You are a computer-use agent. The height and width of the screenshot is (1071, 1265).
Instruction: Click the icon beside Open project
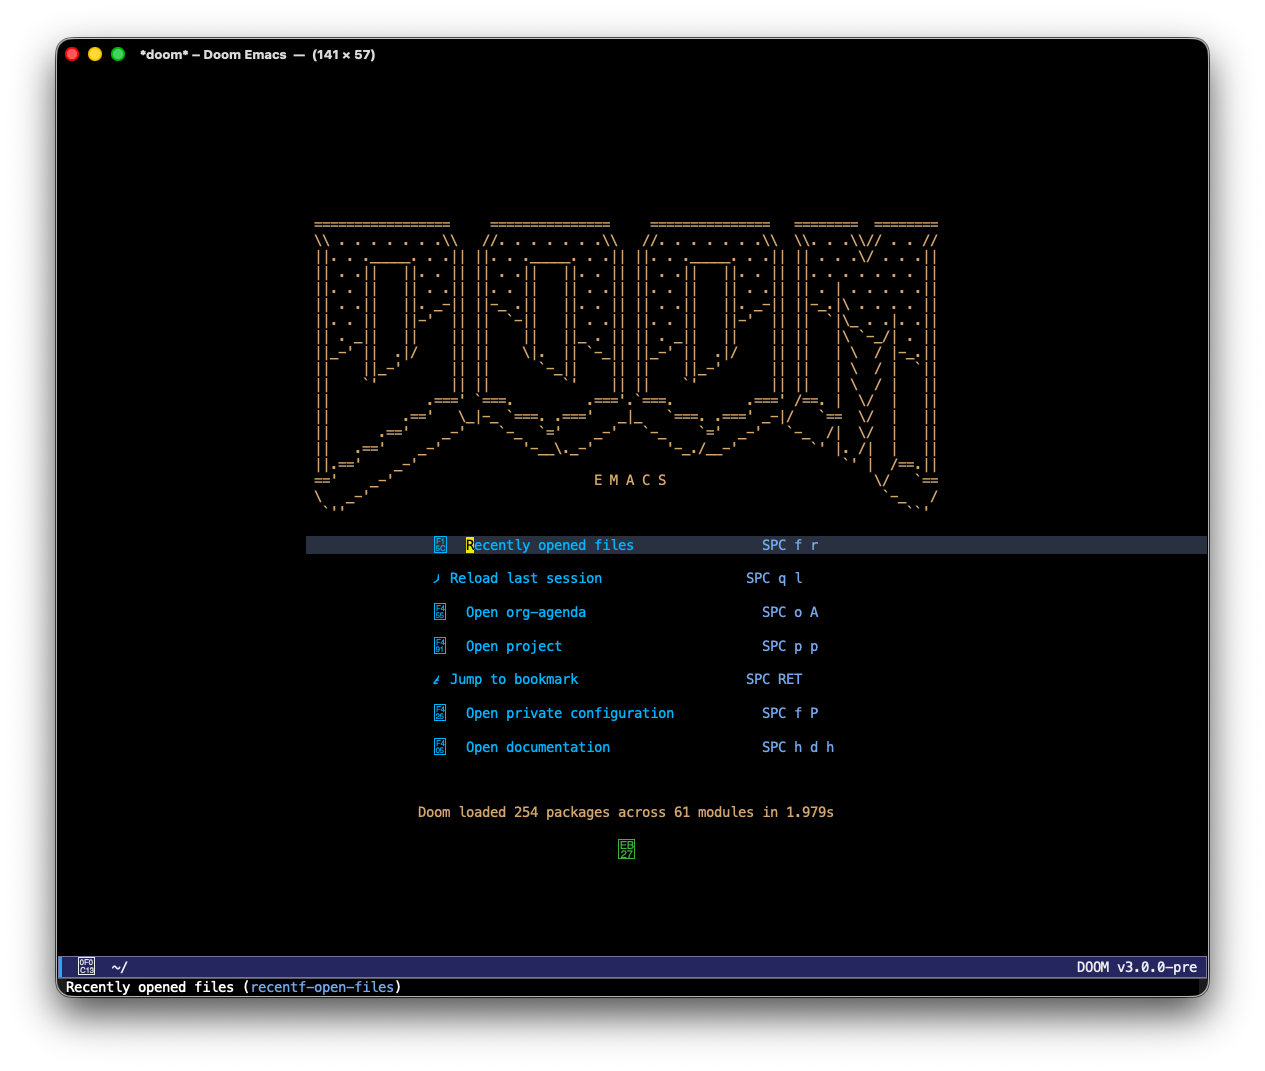coord(440,646)
